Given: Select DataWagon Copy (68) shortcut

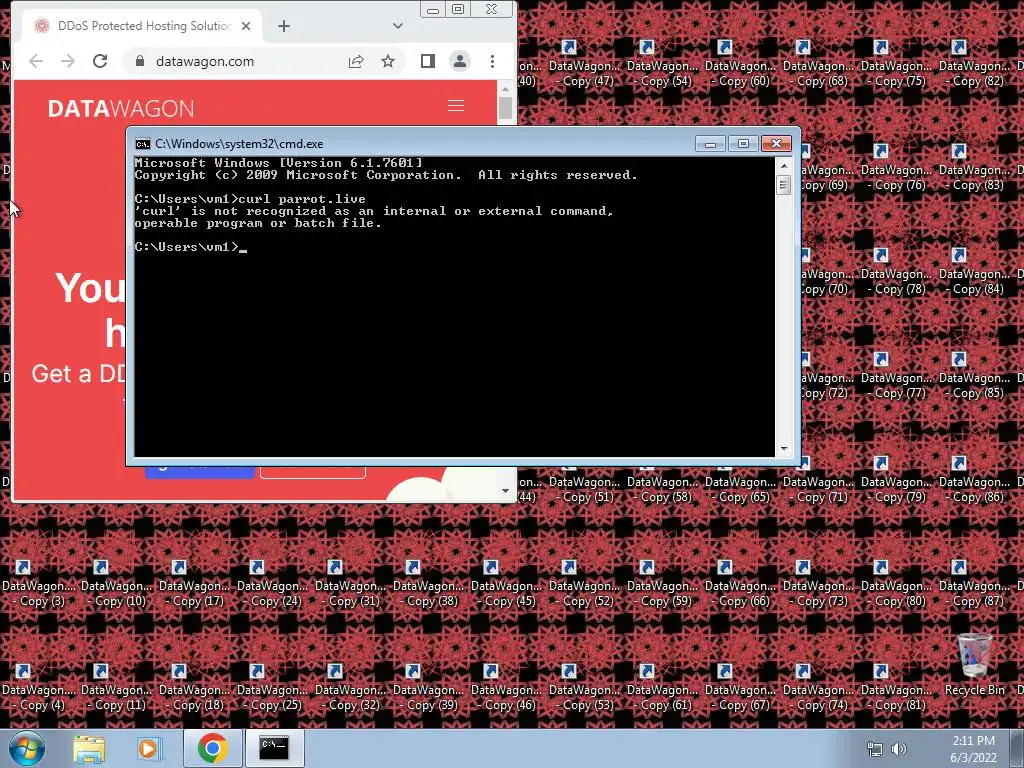Looking at the screenshot, I should (819, 63).
